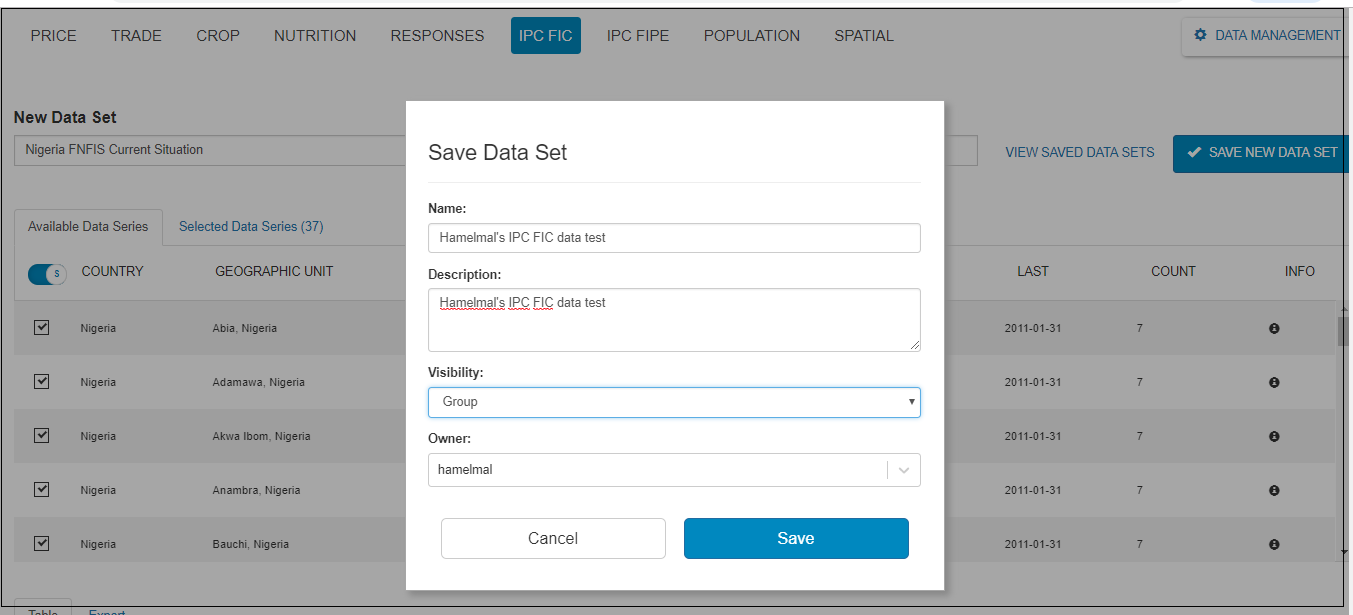Click info icon in Adamawa, Nigeria row
The height and width of the screenshot is (615, 1353).
(x=1274, y=382)
